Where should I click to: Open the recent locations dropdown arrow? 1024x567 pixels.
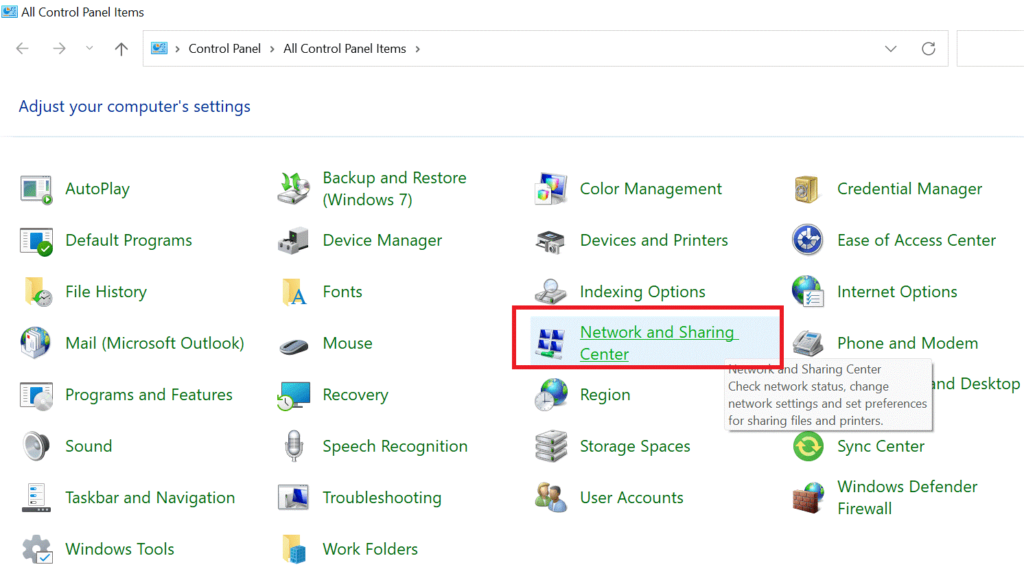coord(89,48)
